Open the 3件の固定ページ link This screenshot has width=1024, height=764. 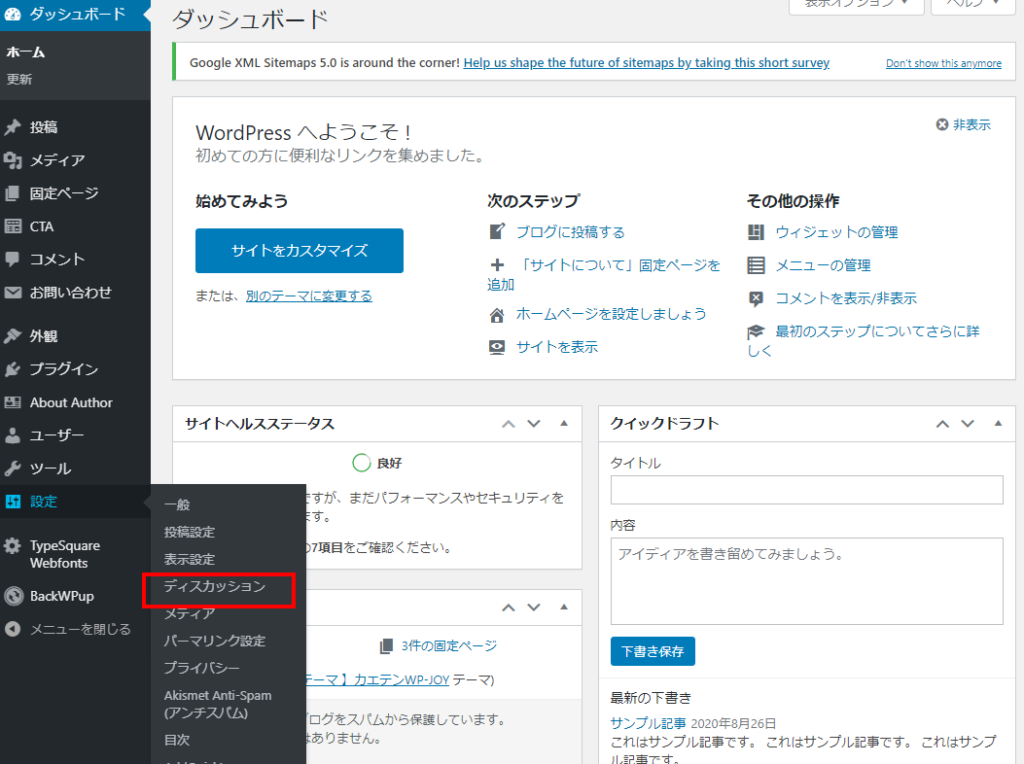coord(449,646)
